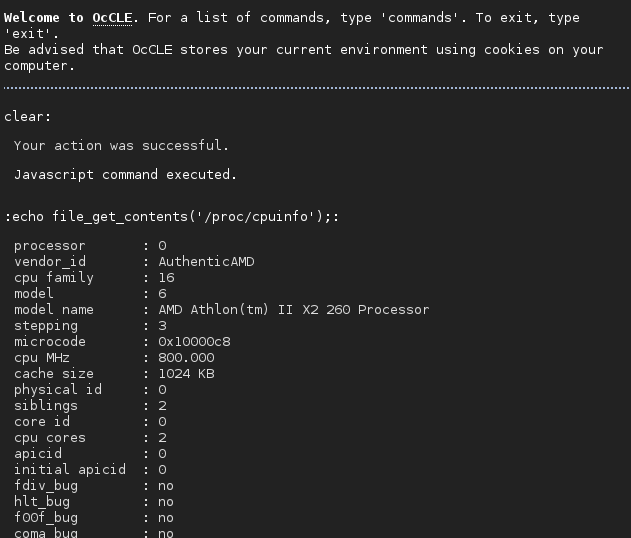The width and height of the screenshot is (631, 538).
Task: Click the 'clear:' command line
Action: tap(28, 117)
